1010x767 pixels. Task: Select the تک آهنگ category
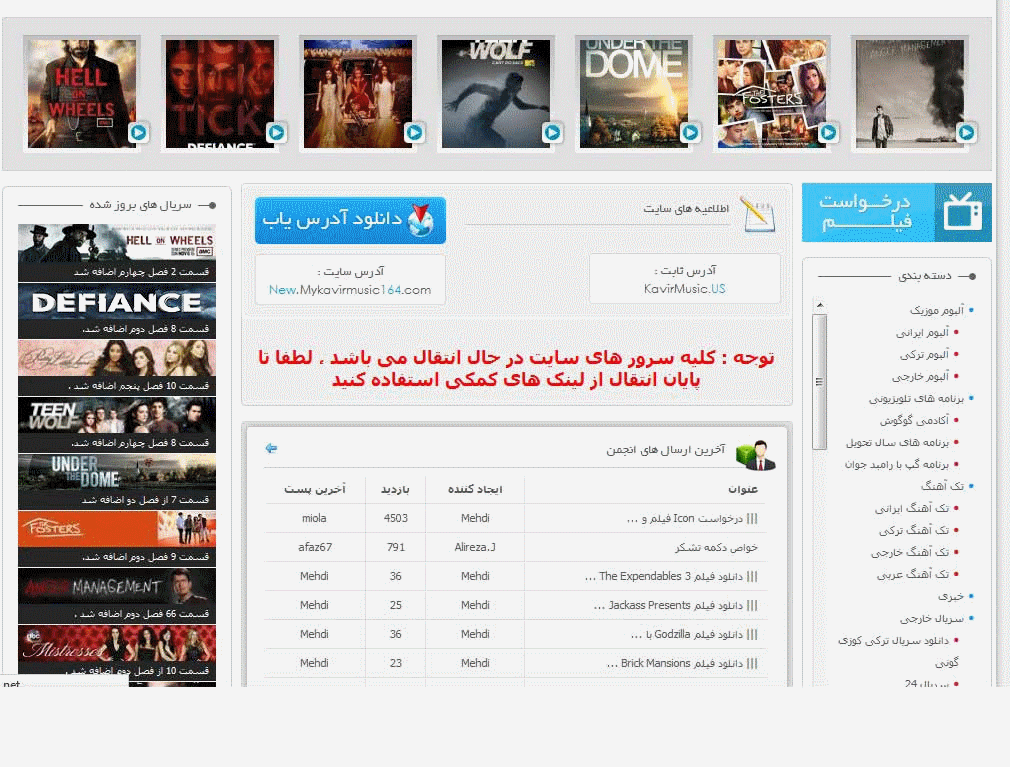click(x=942, y=486)
